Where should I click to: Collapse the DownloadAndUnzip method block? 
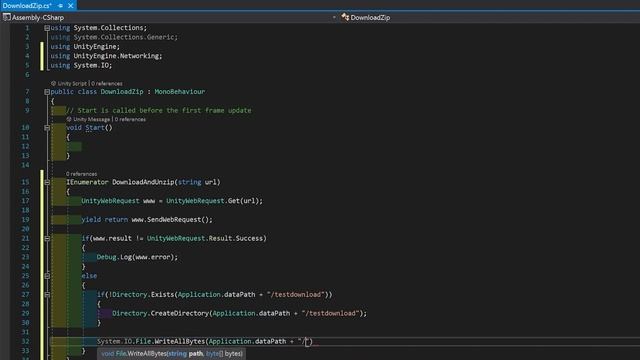click(x=47, y=182)
